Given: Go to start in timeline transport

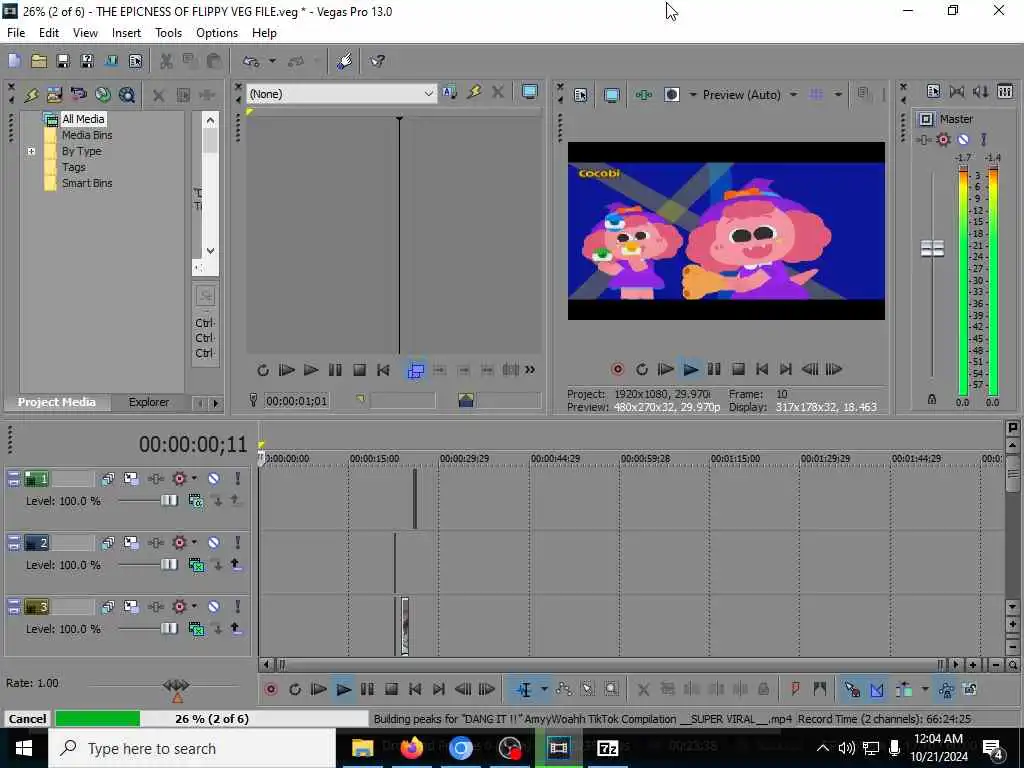Looking at the screenshot, I should [x=415, y=690].
